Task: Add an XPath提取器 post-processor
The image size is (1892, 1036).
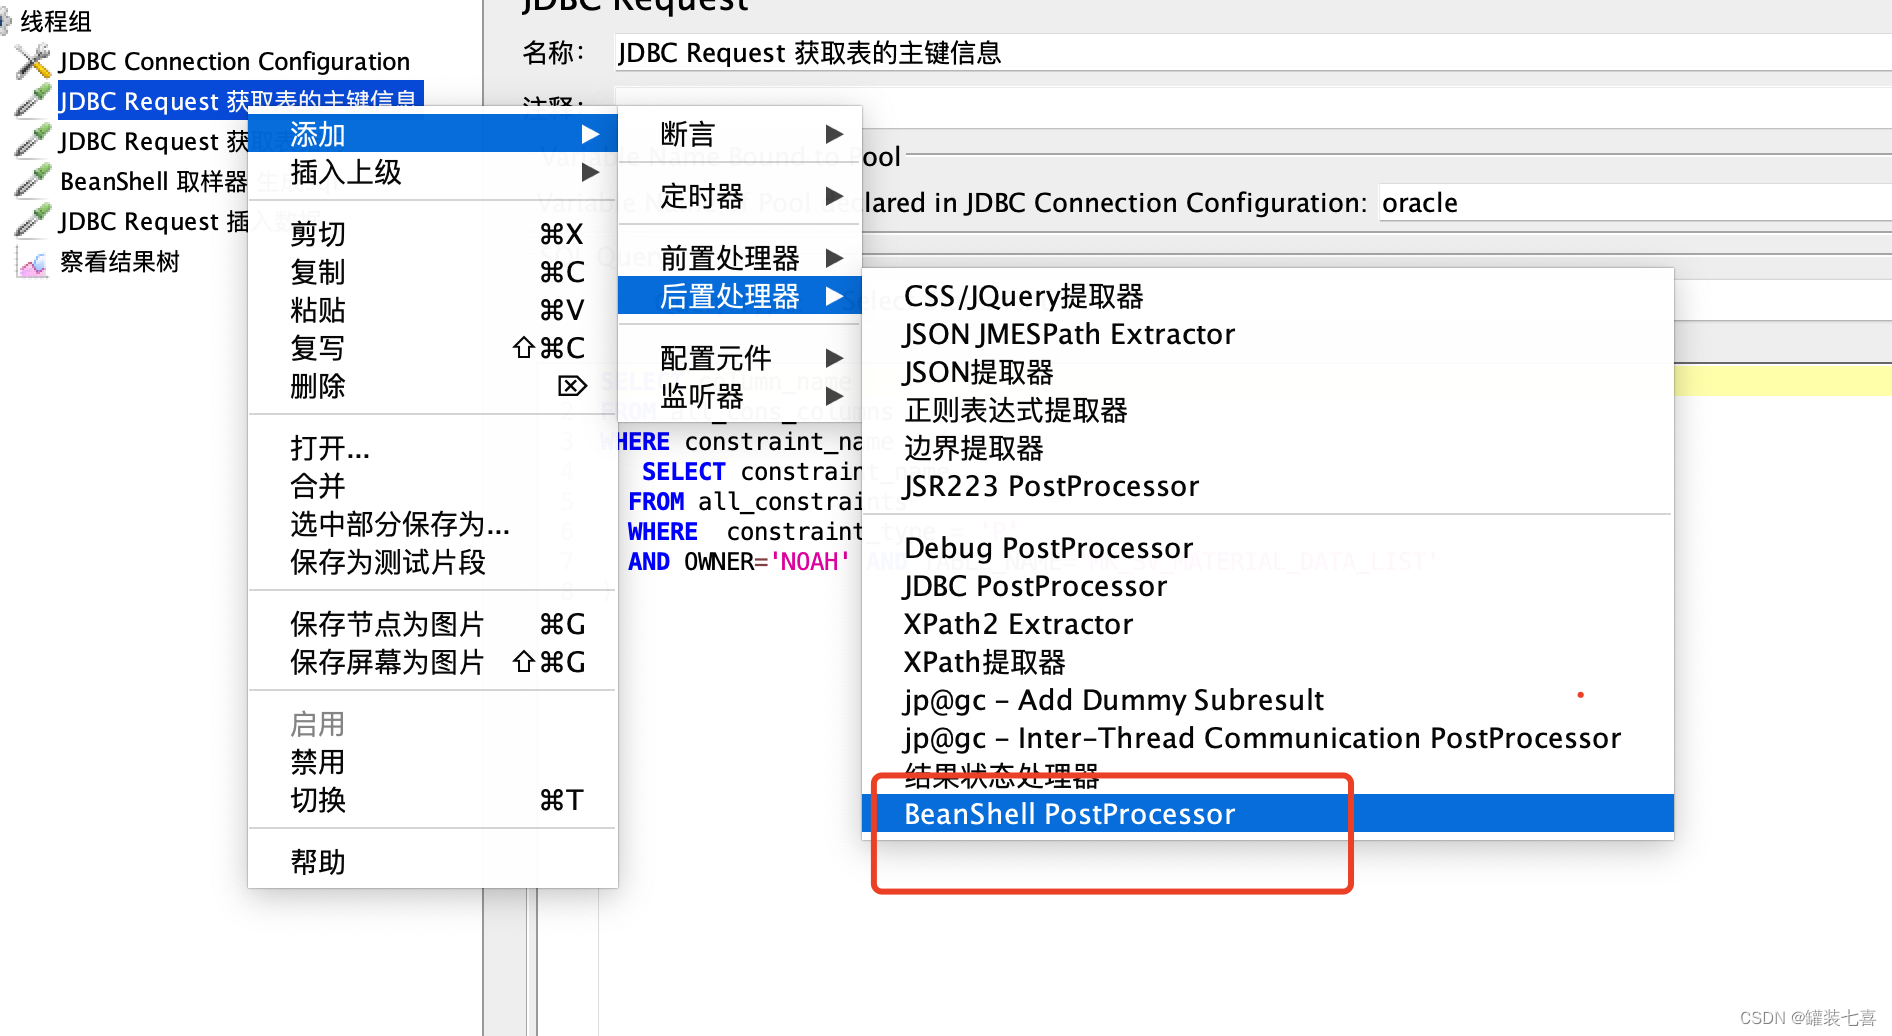Action: (1268, 662)
